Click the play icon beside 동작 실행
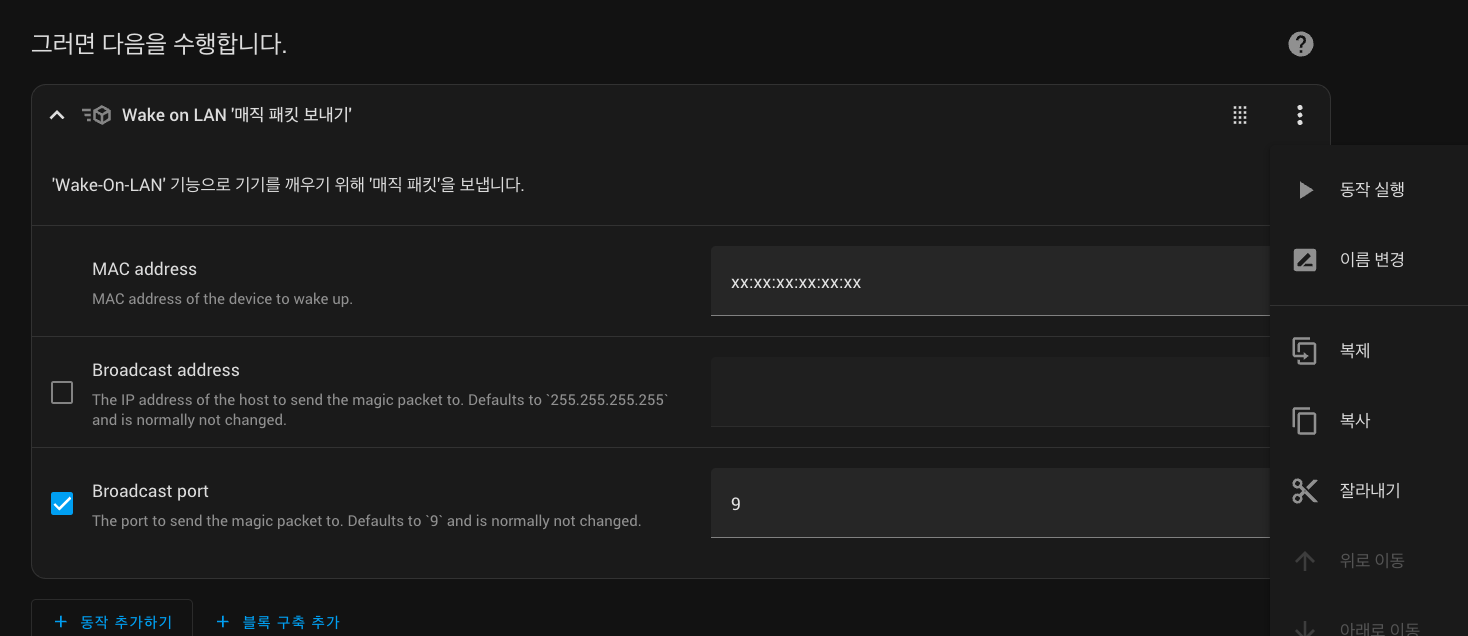Screen dimensions: 1468x636 tap(1305, 190)
